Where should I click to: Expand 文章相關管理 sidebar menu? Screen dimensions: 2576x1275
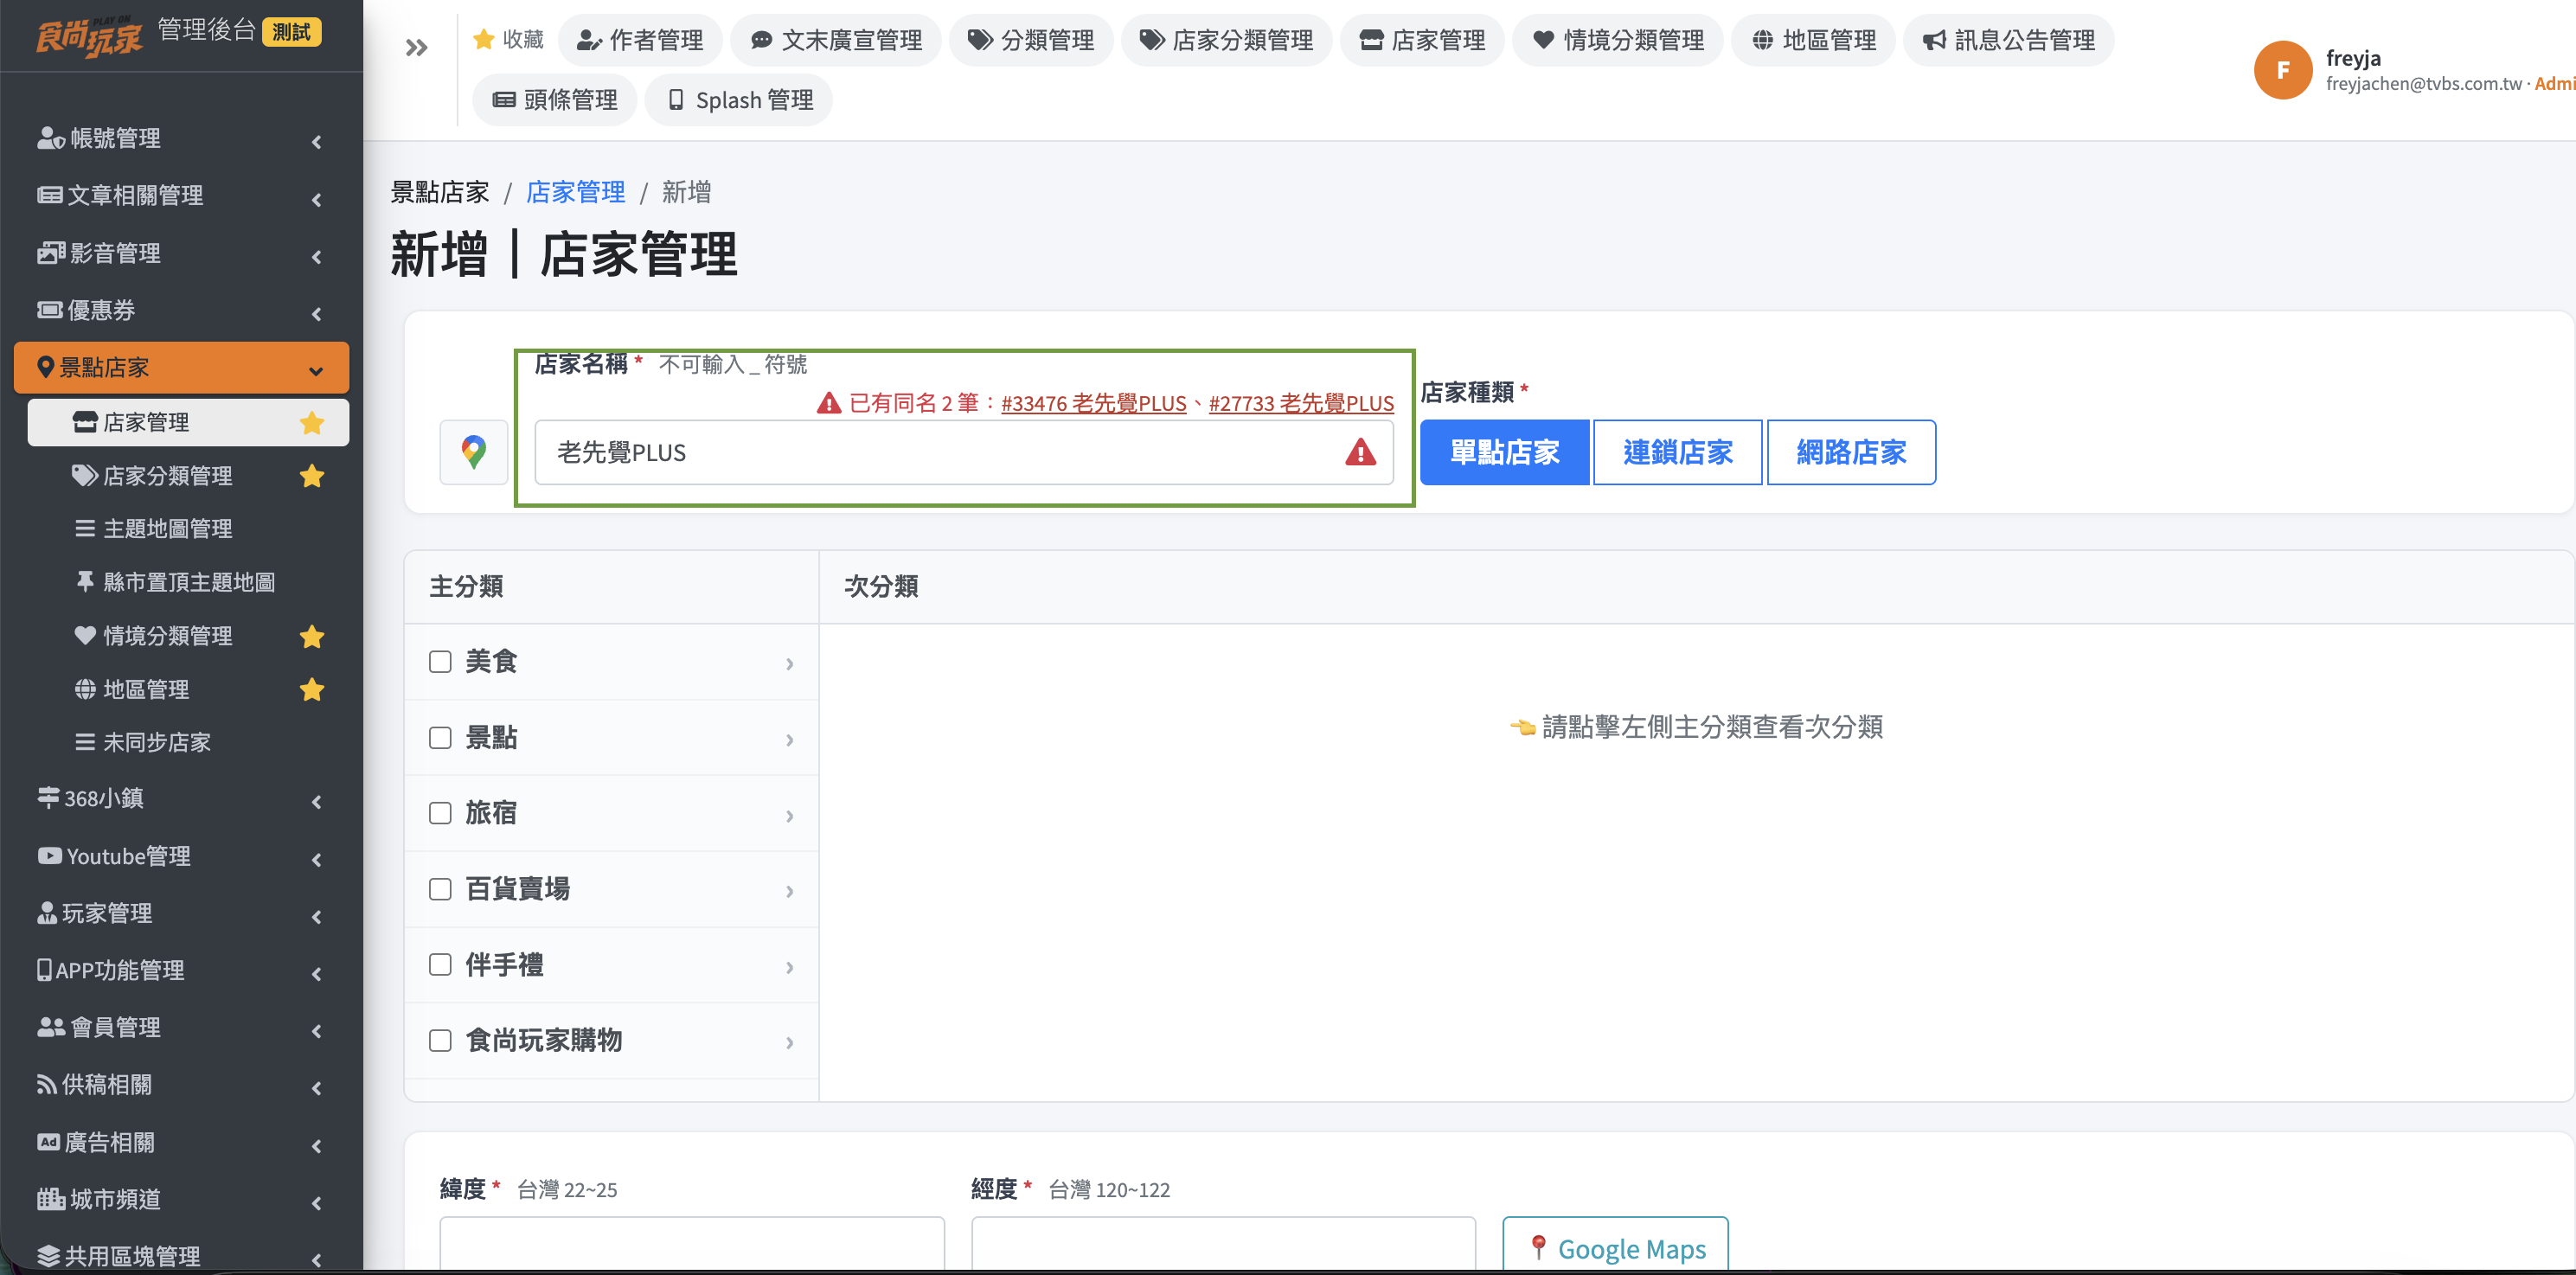click(181, 196)
